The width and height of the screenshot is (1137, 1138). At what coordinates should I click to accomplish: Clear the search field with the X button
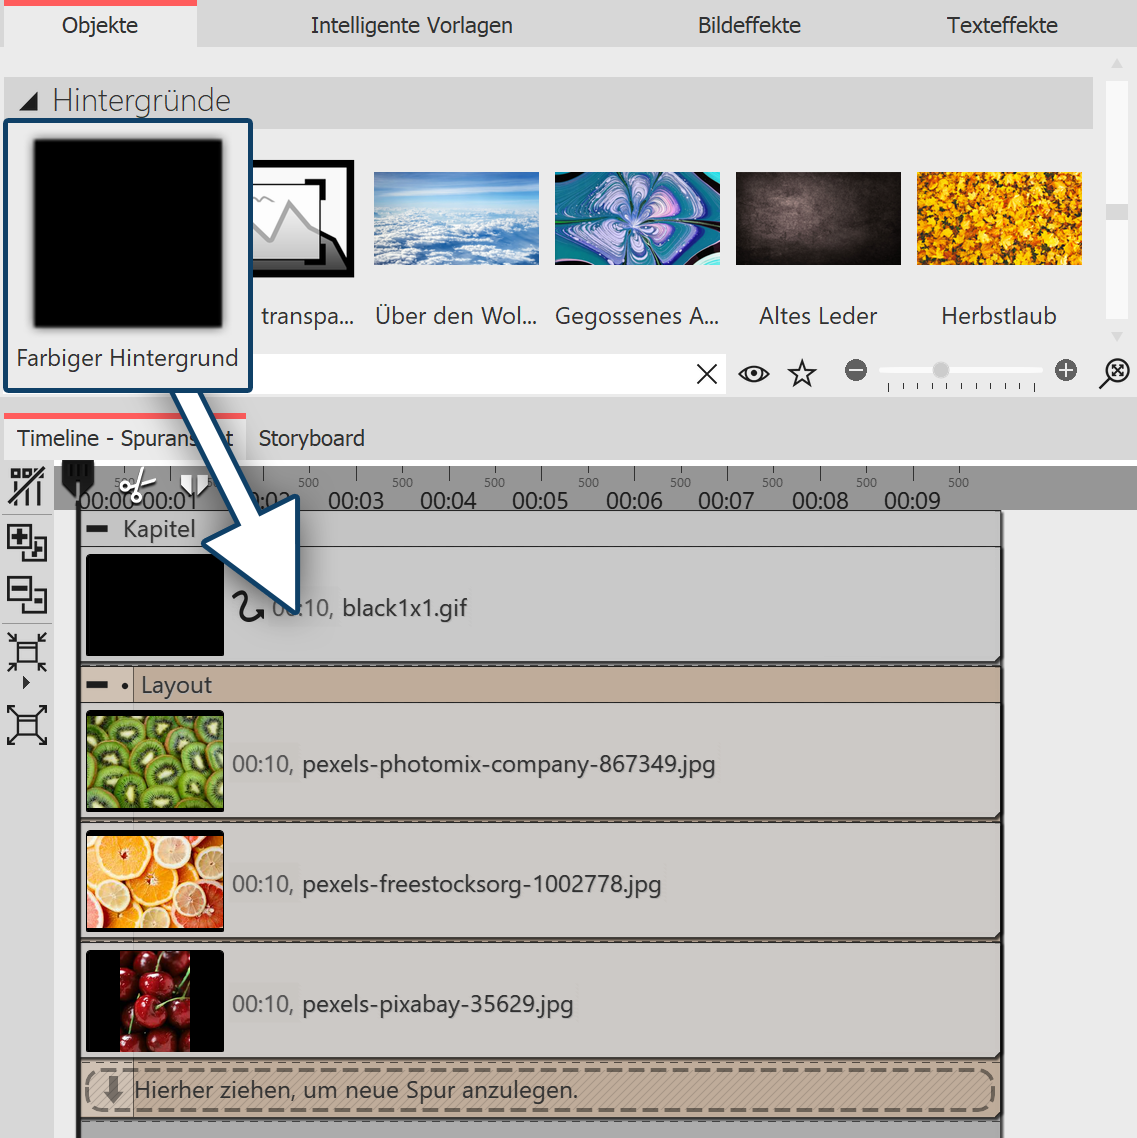[x=707, y=373]
